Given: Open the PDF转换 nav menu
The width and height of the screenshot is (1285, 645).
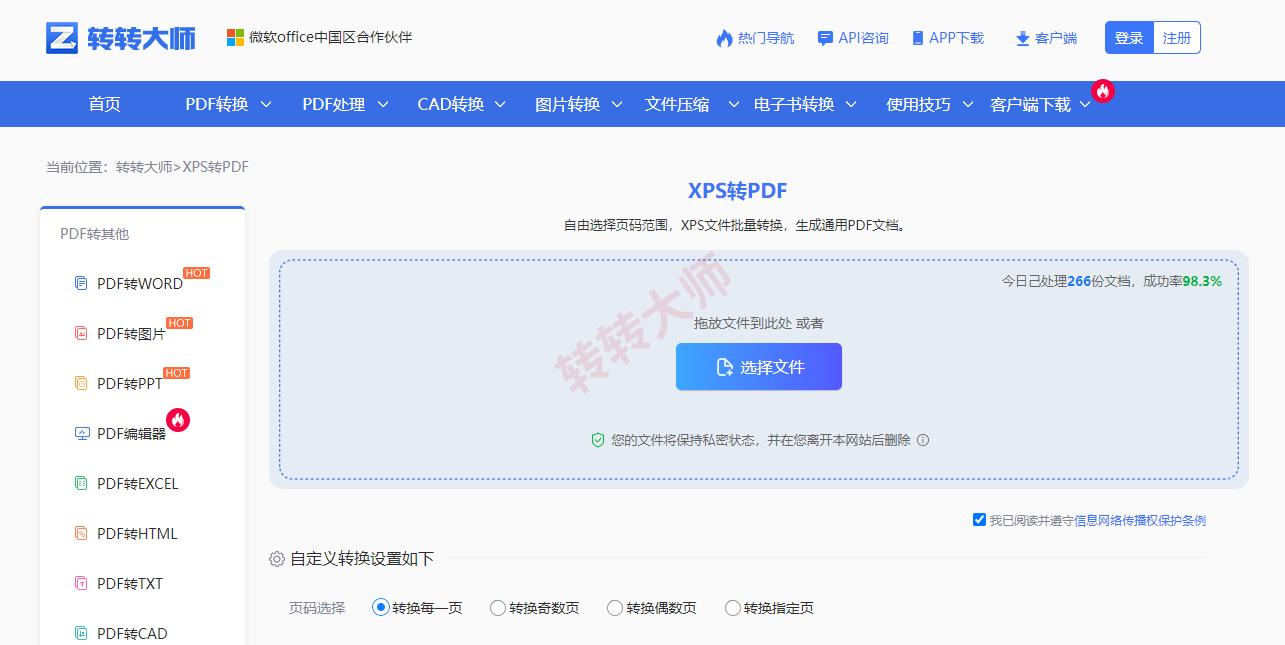Looking at the screenshot, I should tap(217, 104).
